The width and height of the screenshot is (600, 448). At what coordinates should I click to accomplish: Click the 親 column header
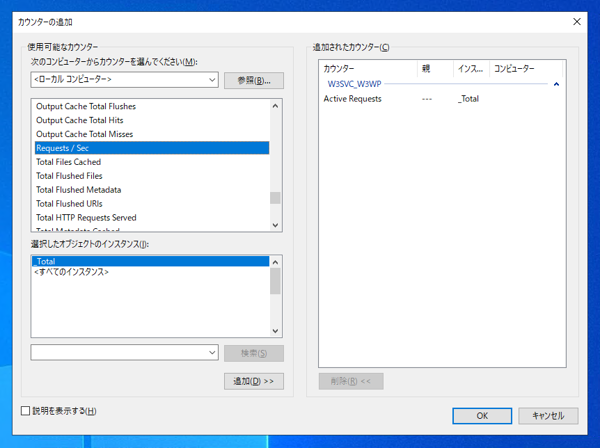click(435, 69)
